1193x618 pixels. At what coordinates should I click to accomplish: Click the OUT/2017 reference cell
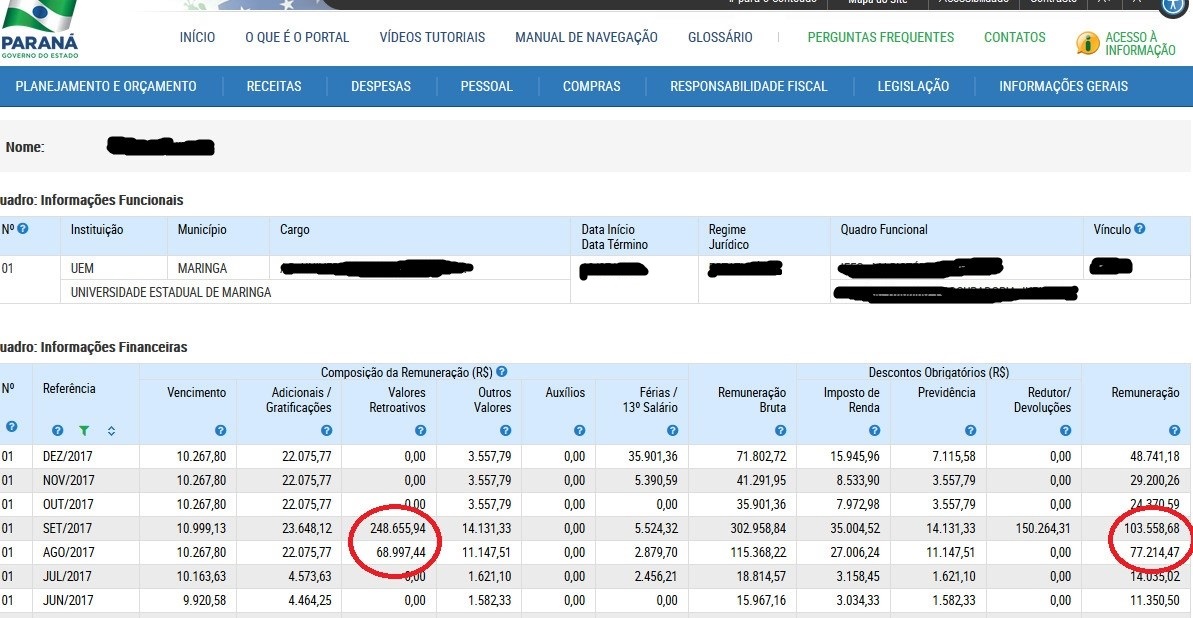click(x=68, y=505)
